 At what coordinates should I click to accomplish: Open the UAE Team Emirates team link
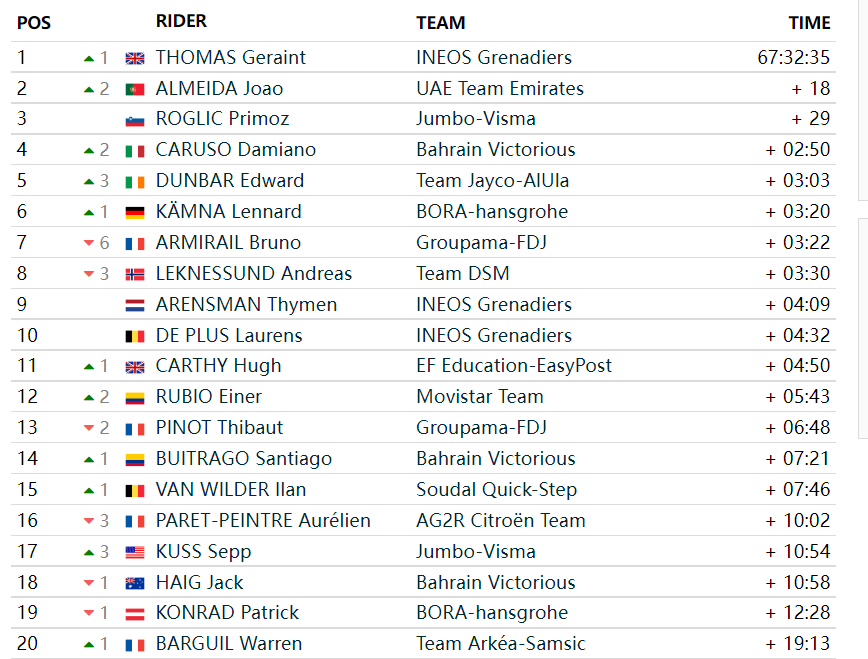[500, 89]
